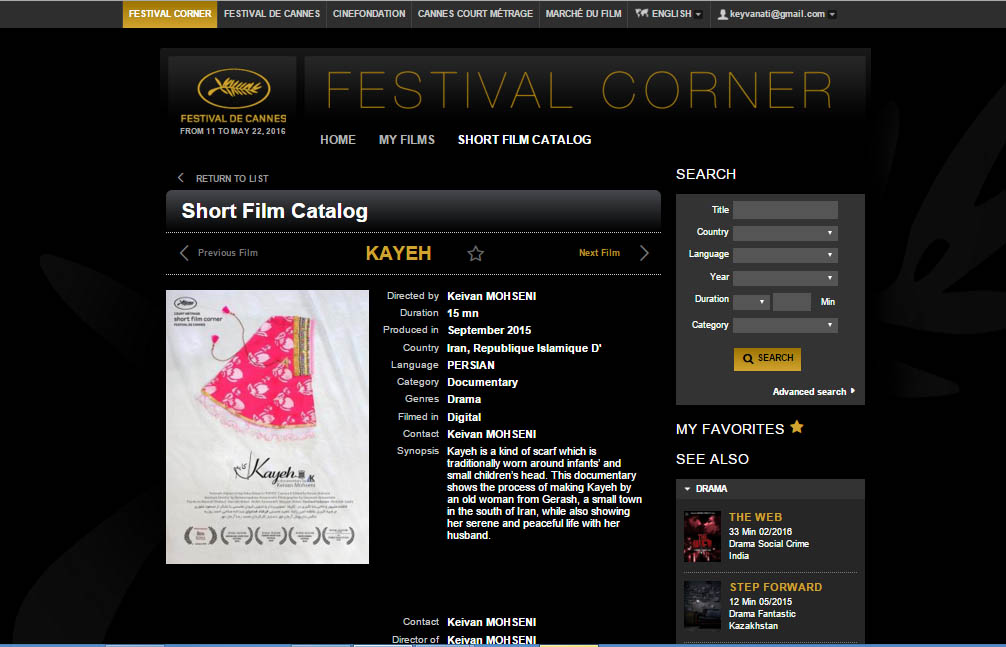1006x647 pixels.
Task: Select the Festival Corner top tab
Action: pyautogui.click(x=170, y=13)
